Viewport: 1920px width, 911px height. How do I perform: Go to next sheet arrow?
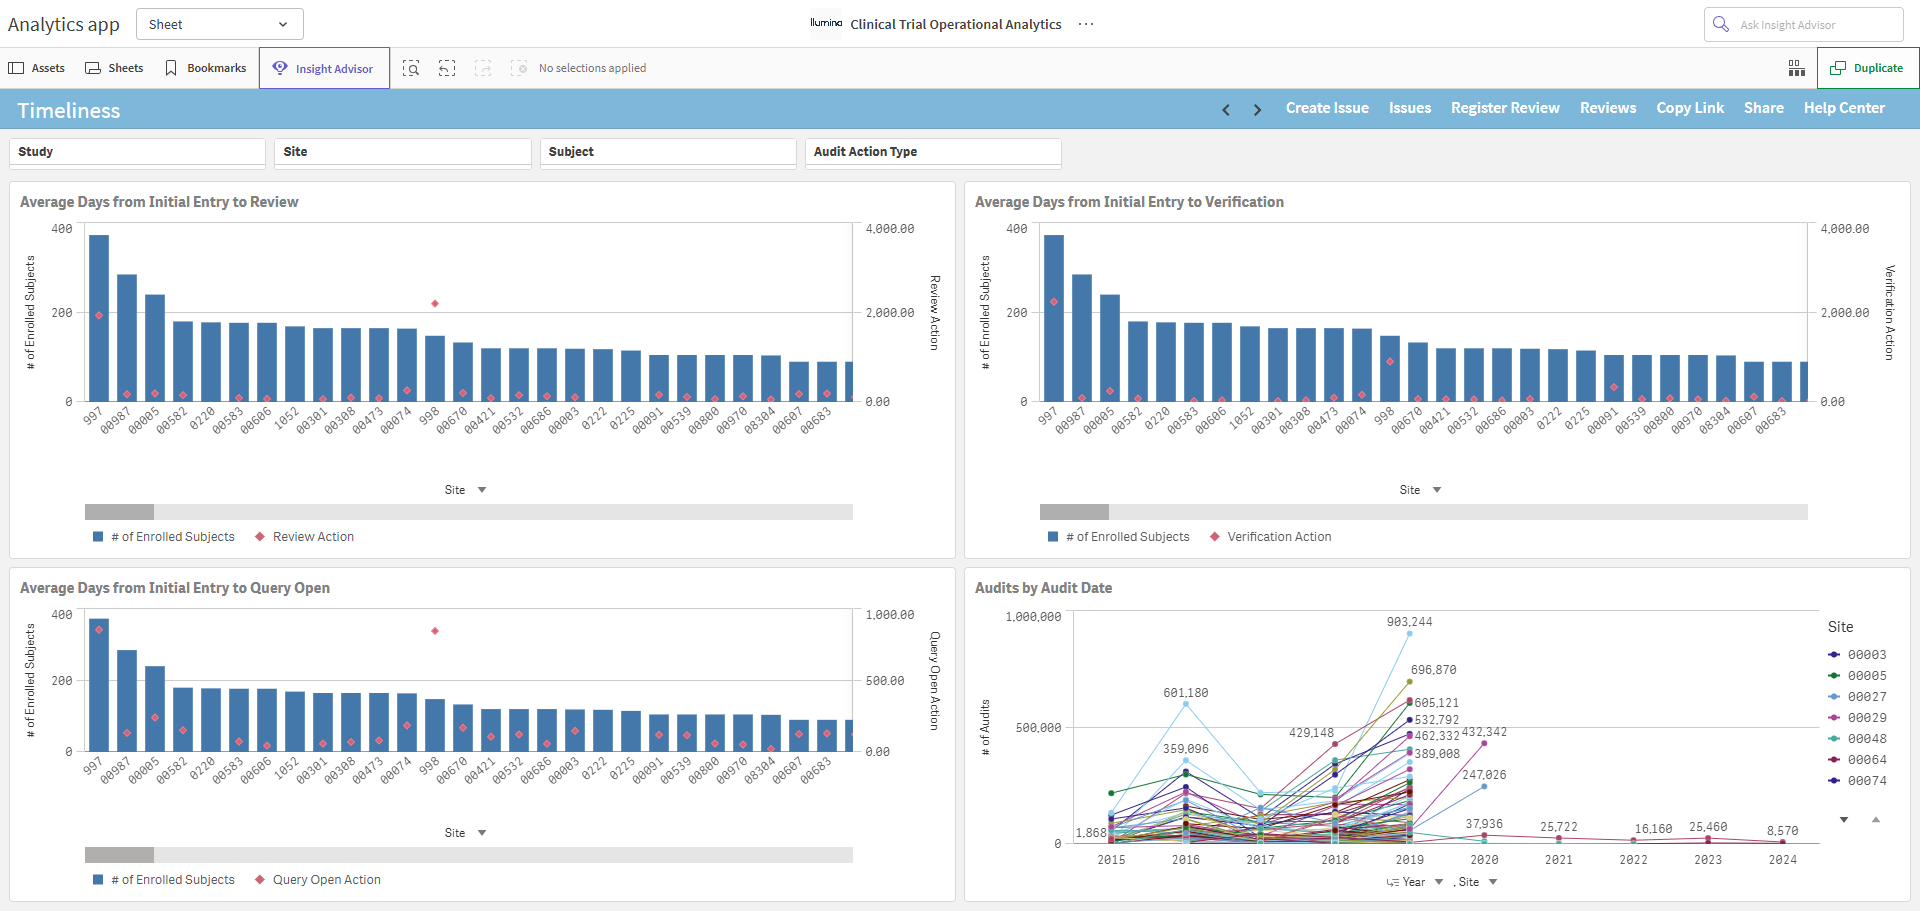pos(1257,110)
